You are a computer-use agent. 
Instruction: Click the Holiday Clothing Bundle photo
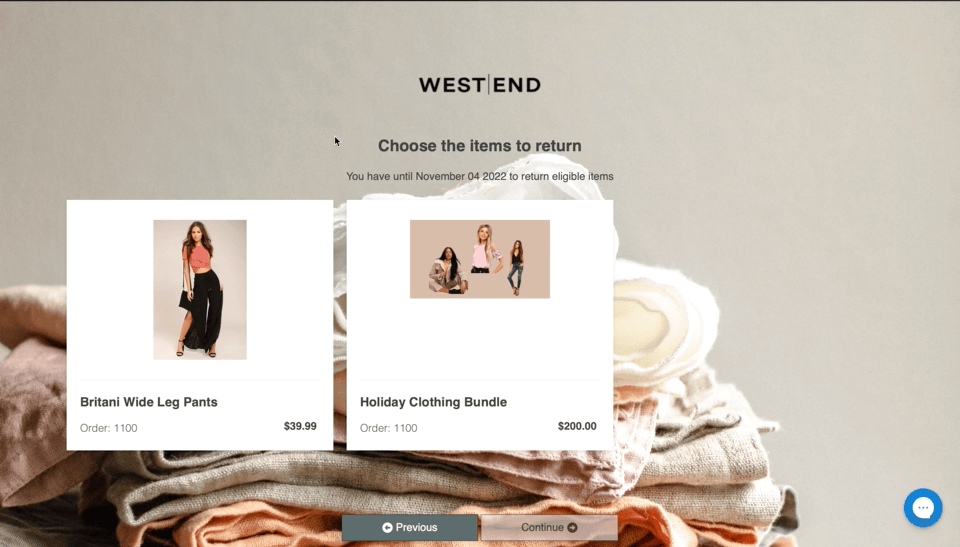pos(479,259)
